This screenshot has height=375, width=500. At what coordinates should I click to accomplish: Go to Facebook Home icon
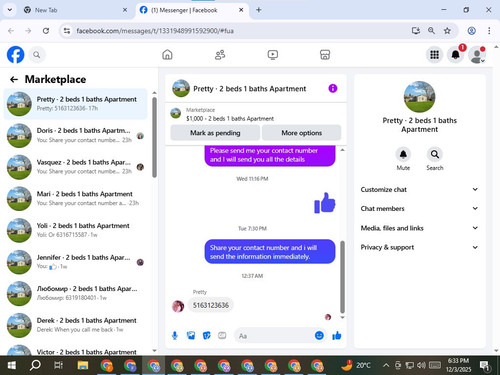167,54
